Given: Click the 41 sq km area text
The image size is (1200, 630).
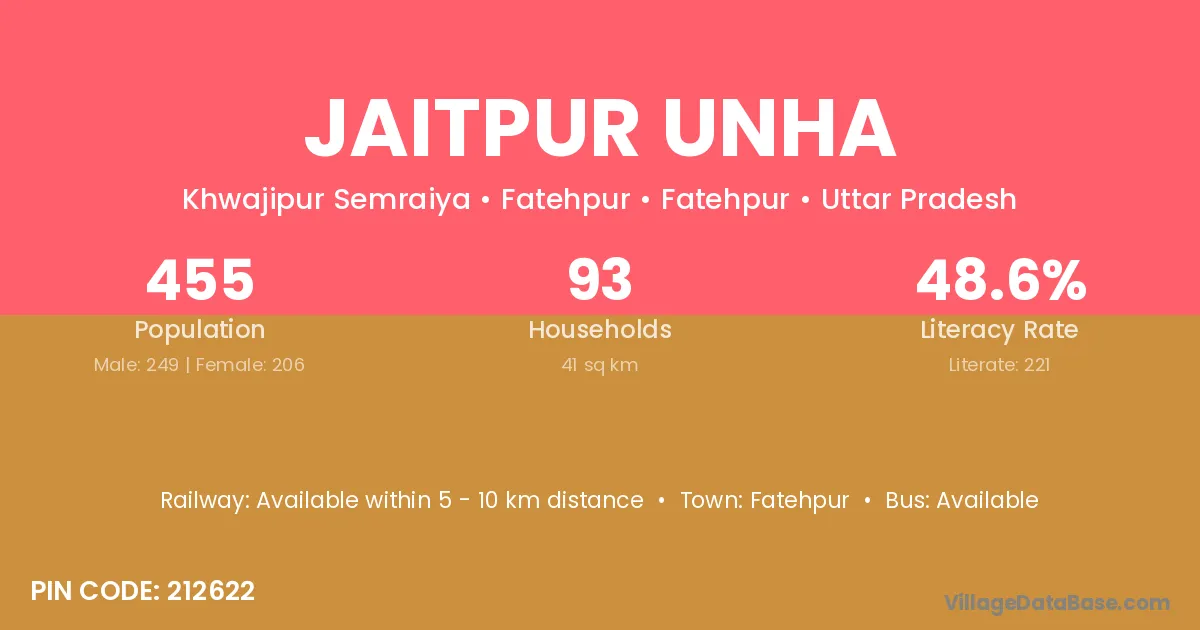Looking at the screenshot, I should [x=600, y=365].
